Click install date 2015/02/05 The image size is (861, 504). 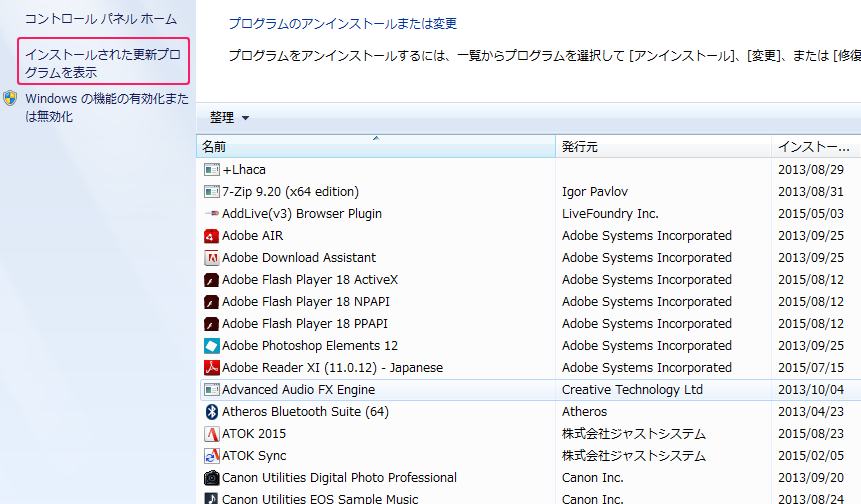click(811, 456)
